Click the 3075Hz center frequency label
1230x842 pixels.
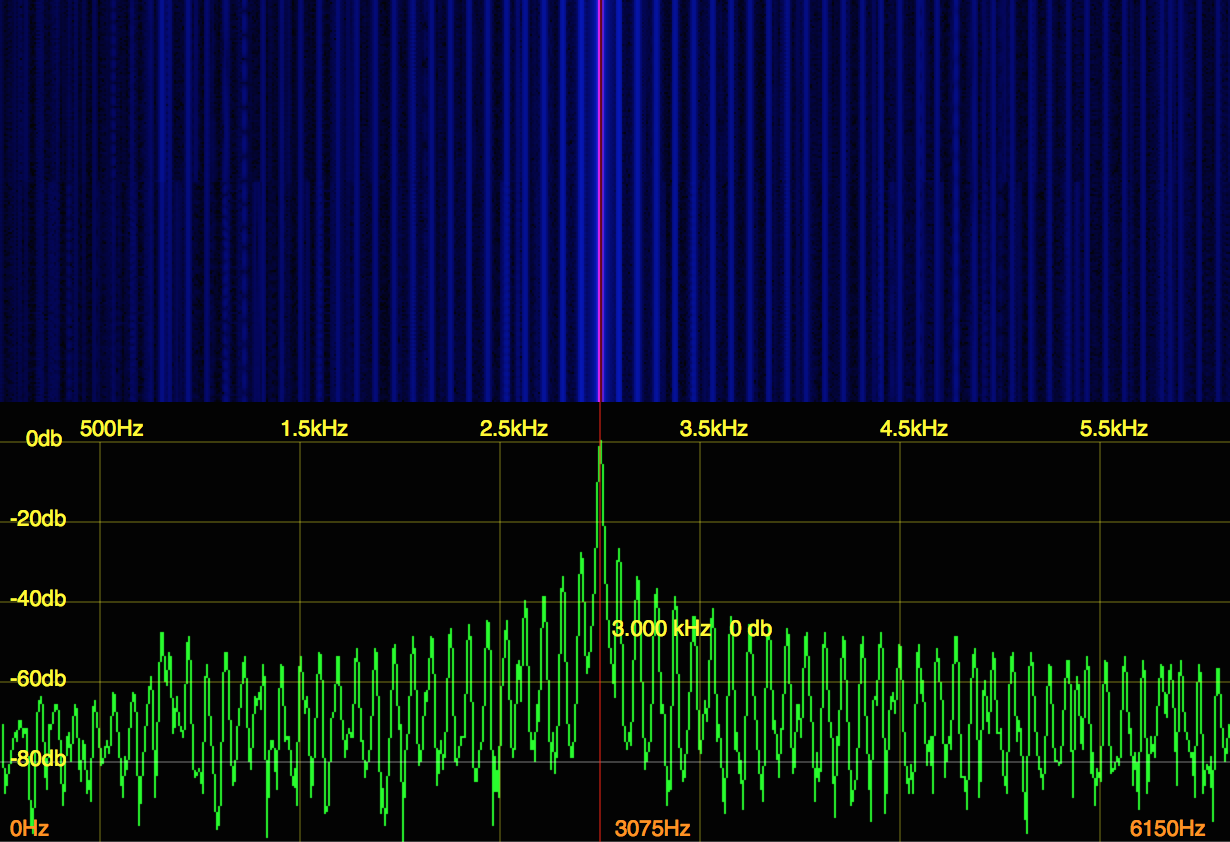(x=653, y=829)
